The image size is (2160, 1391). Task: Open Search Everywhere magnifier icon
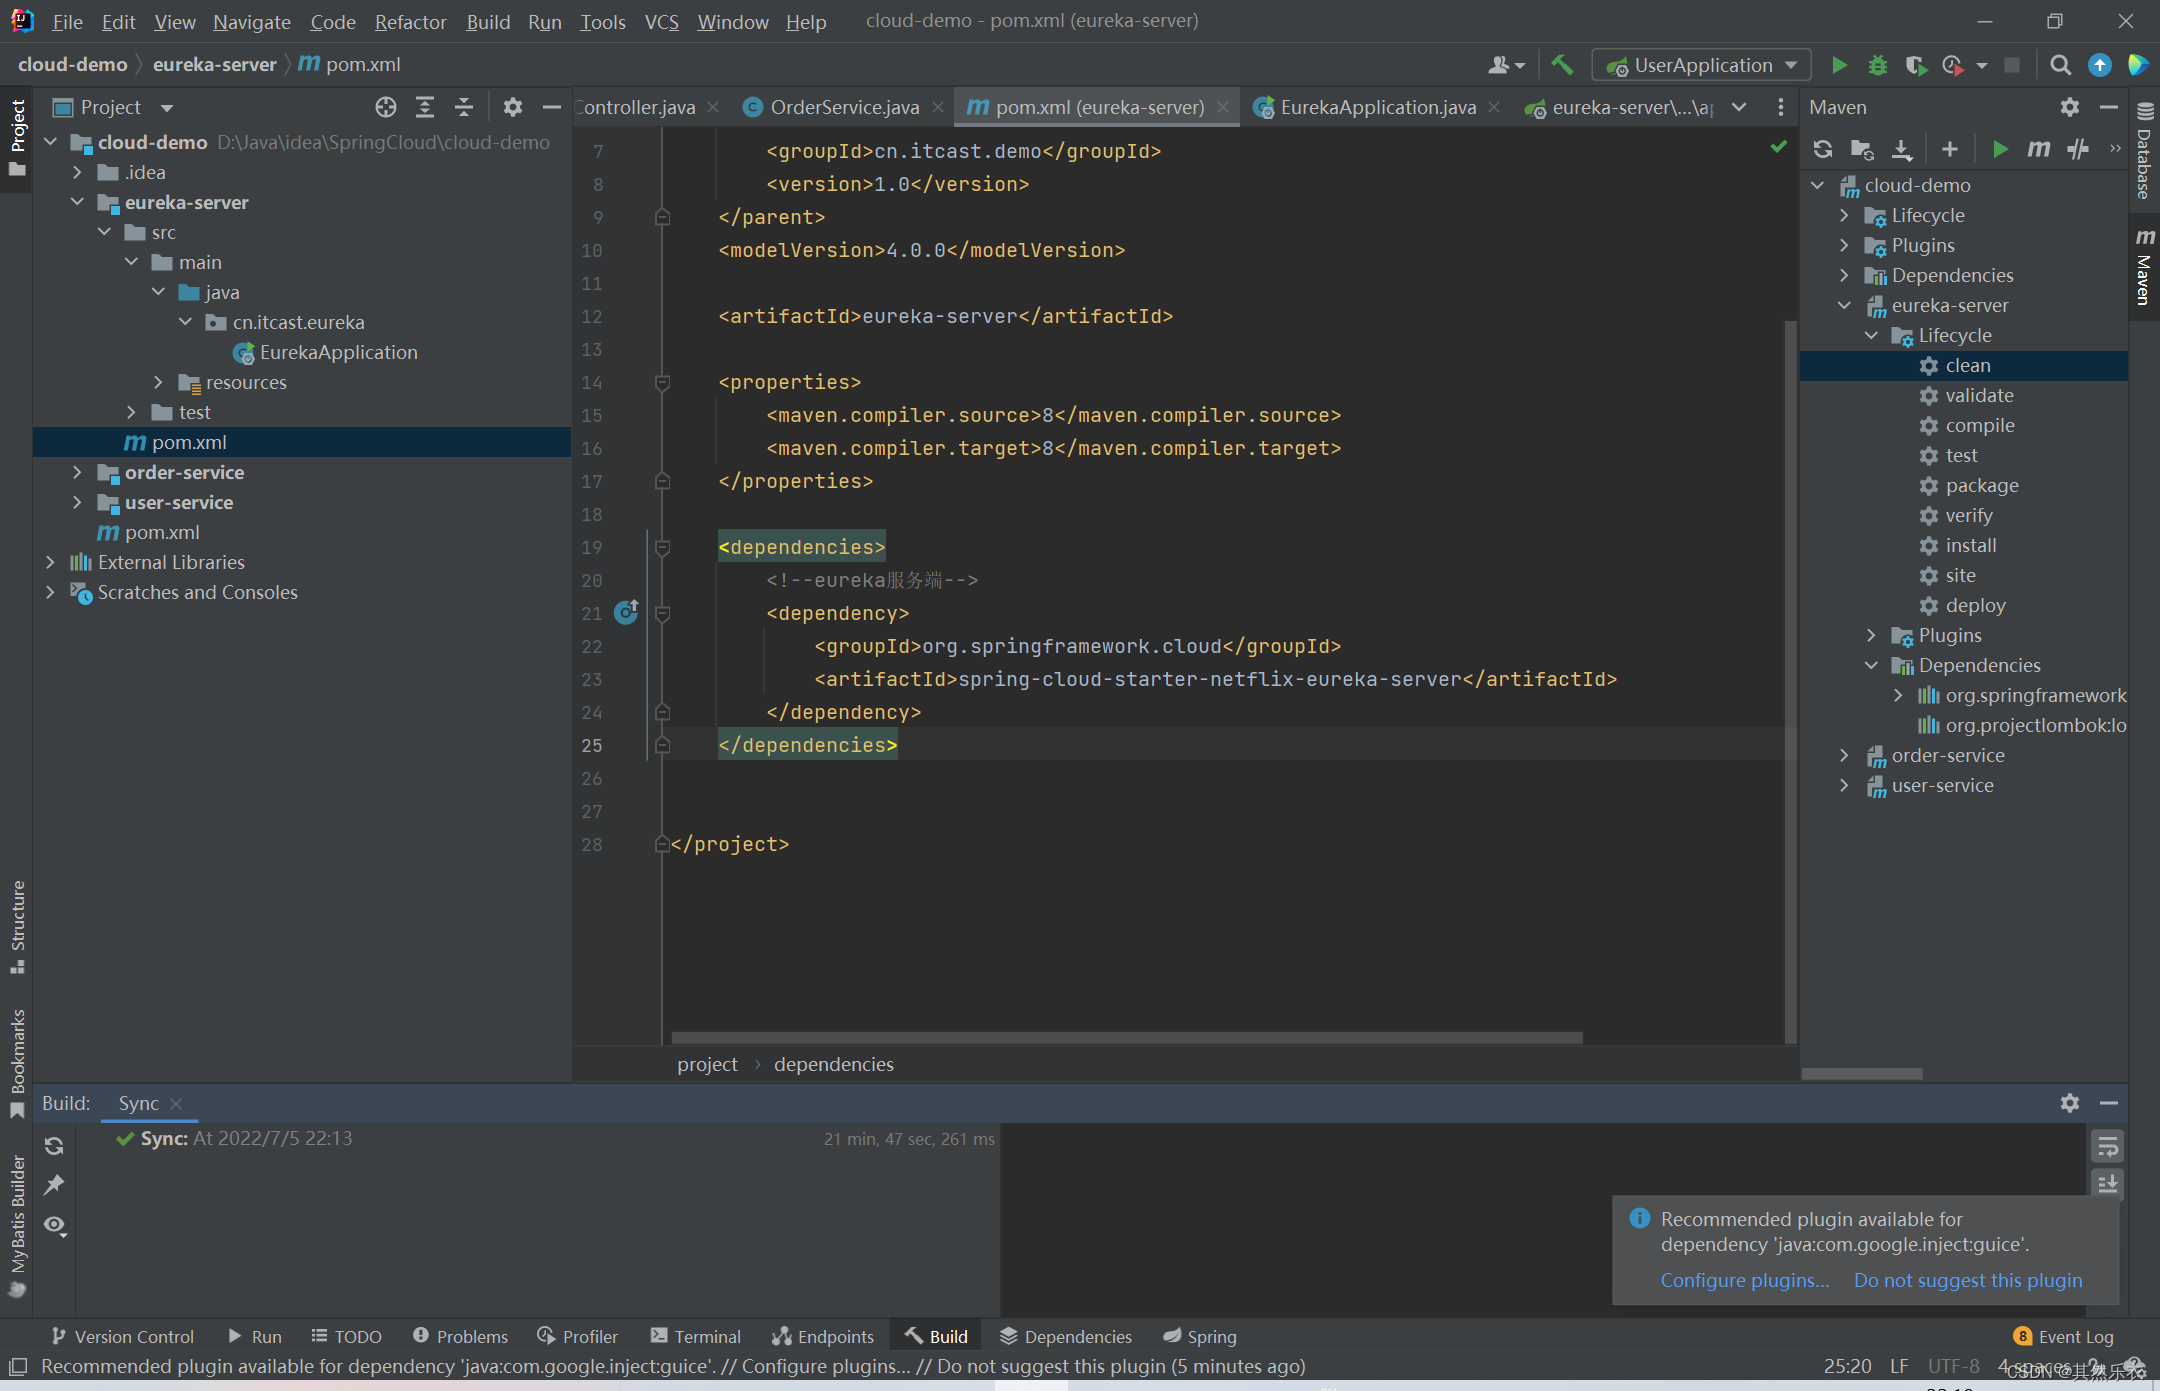(x=2060, y=66)
